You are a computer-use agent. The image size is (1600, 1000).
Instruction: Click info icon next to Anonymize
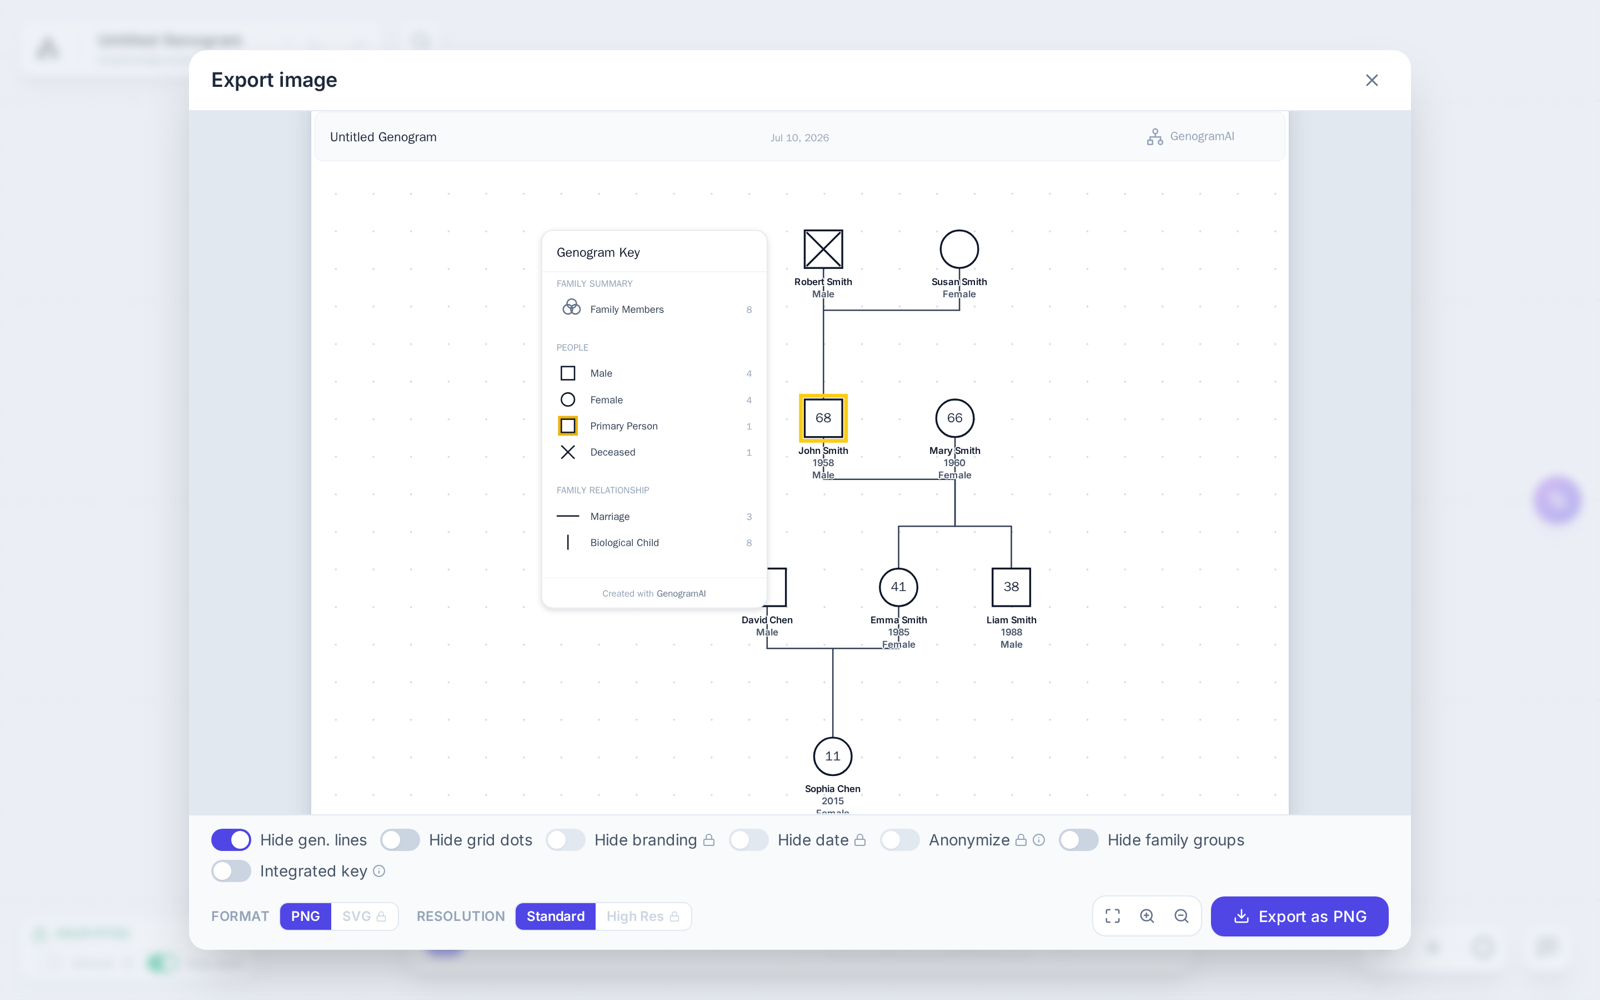(1039, 840)
